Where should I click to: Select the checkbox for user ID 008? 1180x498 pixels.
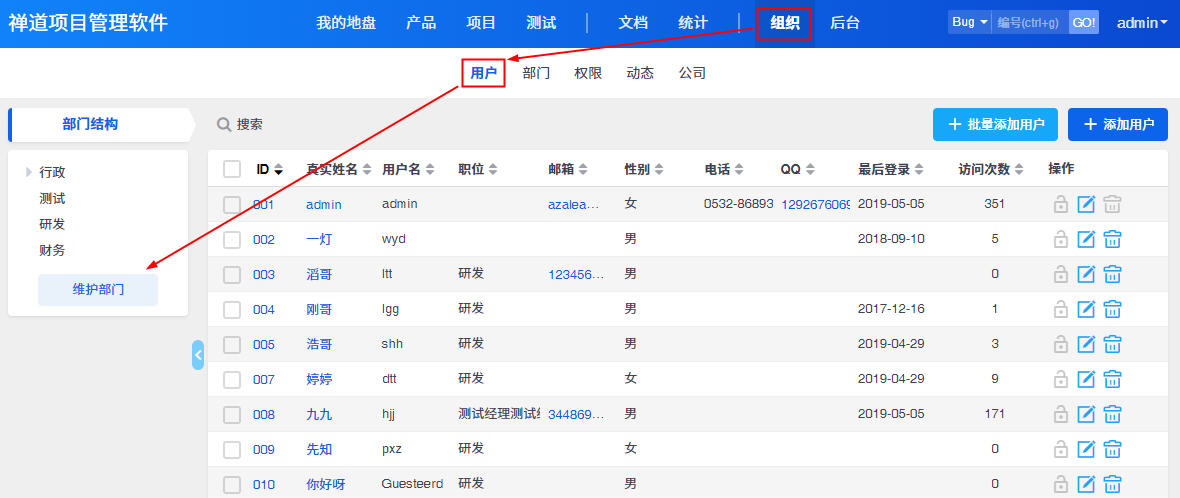232,414
